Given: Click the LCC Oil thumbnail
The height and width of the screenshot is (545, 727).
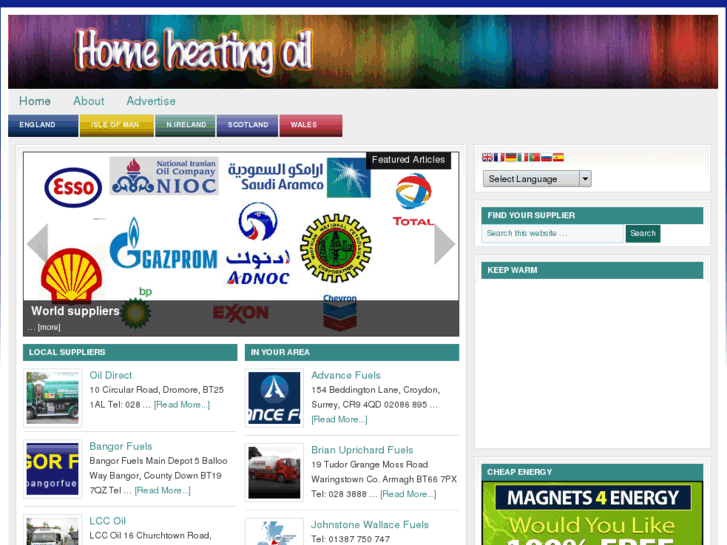Looking at the screenshot, I should click(52, 530).
